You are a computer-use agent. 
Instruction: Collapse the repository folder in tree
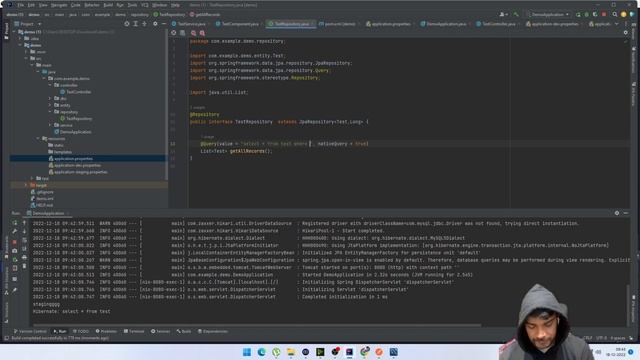(50, 112)
